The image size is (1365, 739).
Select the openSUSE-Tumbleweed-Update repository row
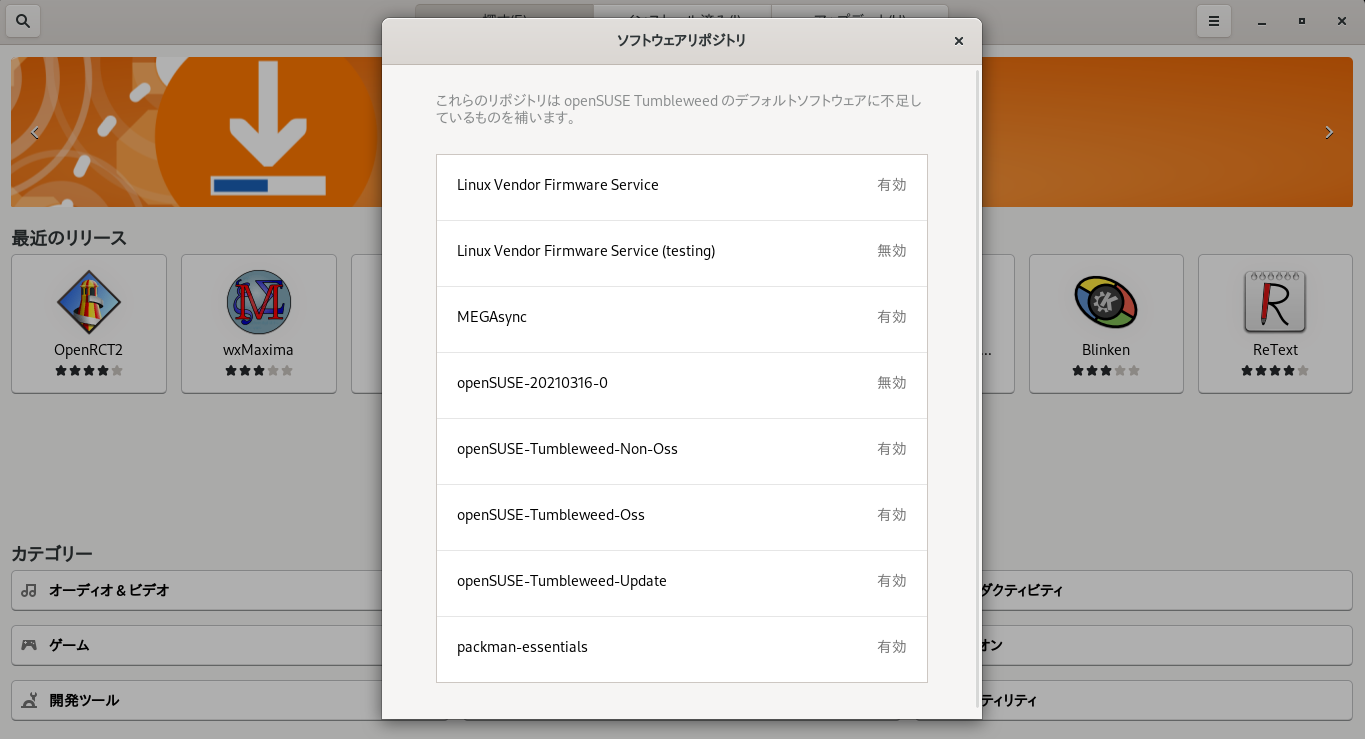(682, 583)
